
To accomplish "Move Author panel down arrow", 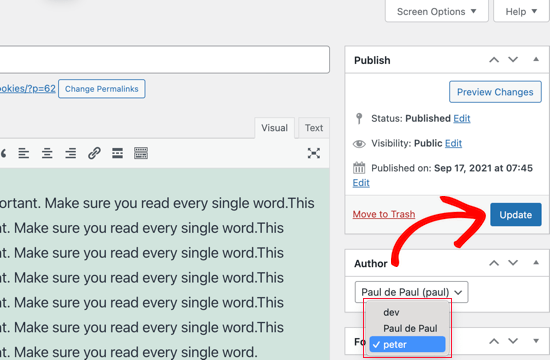I will click(513, 263).
